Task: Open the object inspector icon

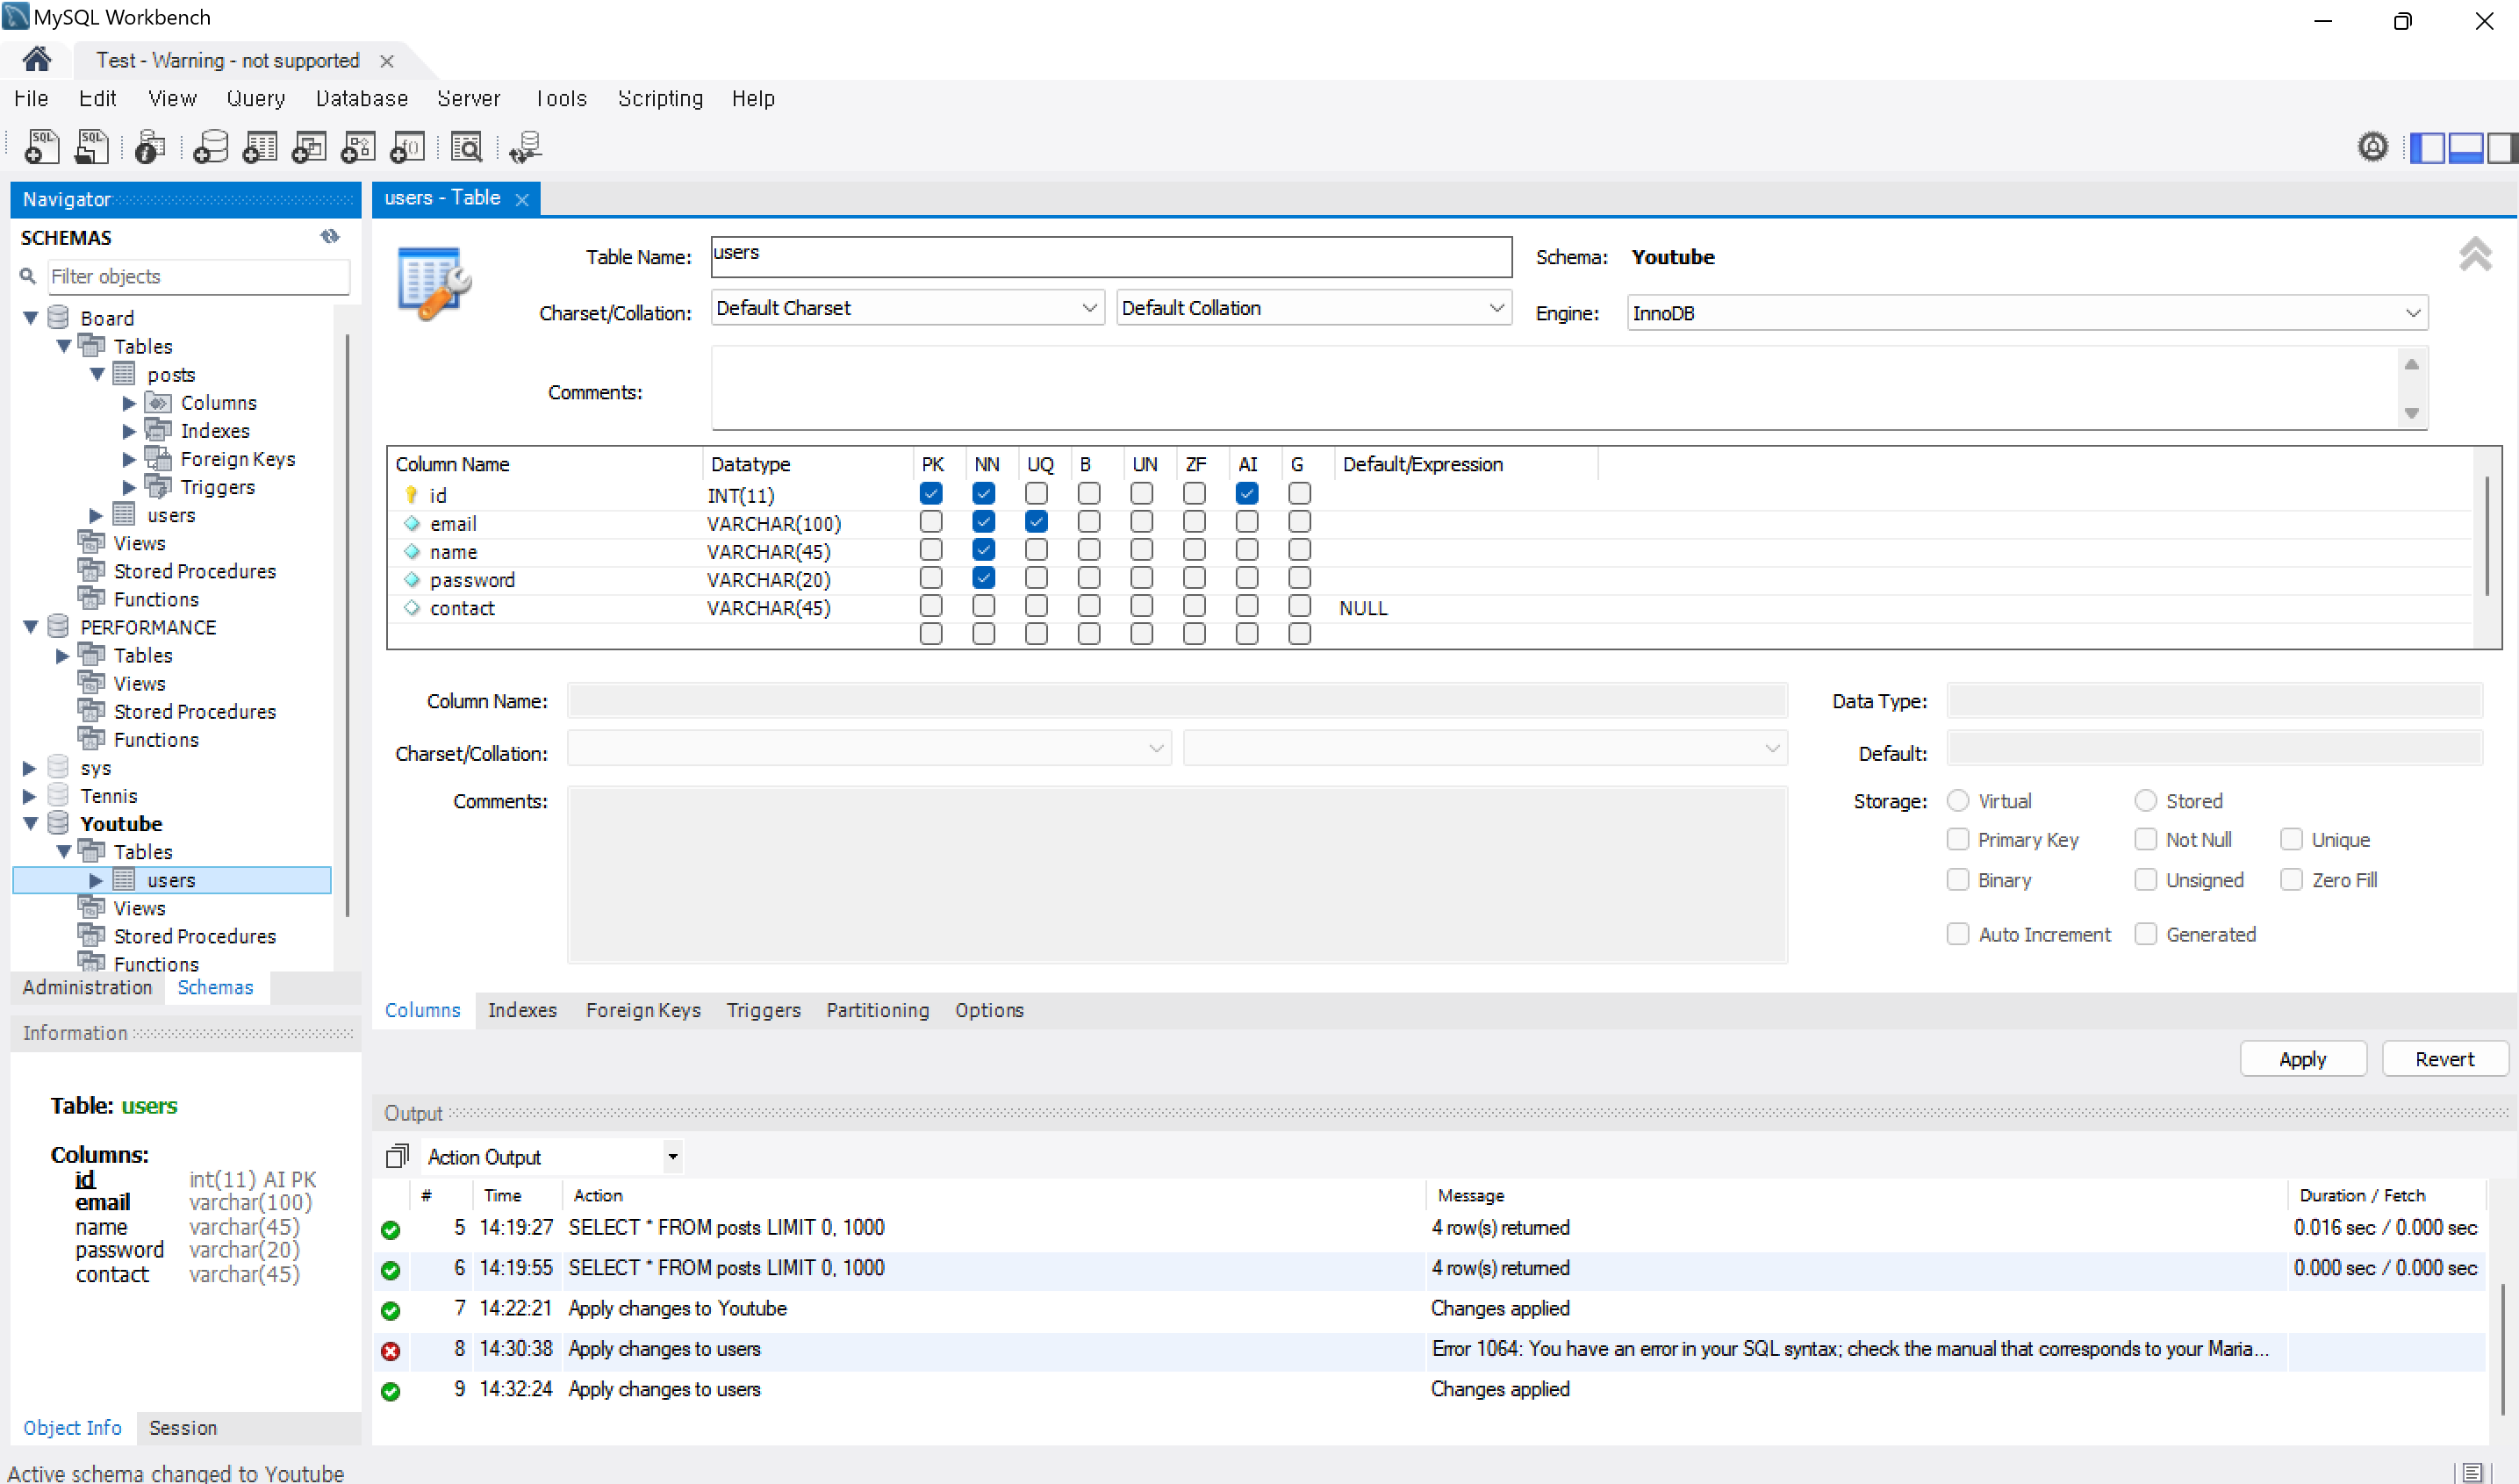Action: click(x=149, y=147)
